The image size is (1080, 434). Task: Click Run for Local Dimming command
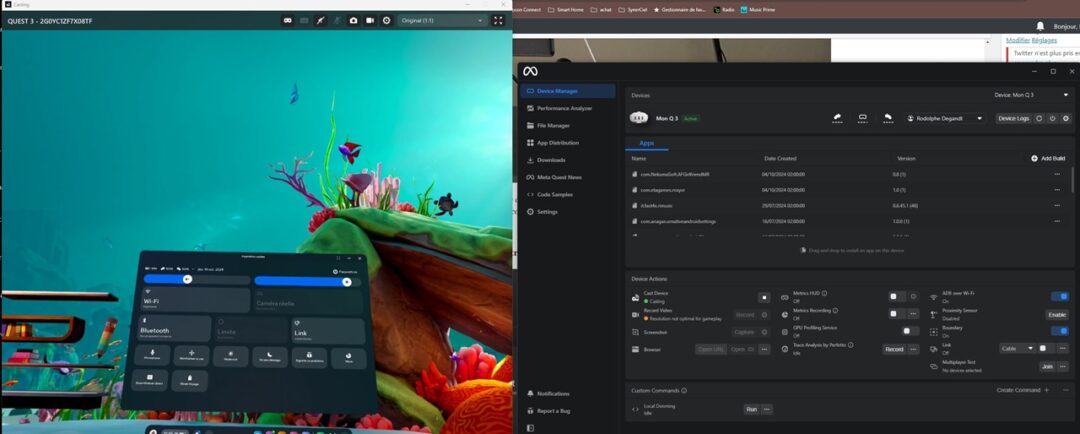pyautogui.click(x=751, y=409)
